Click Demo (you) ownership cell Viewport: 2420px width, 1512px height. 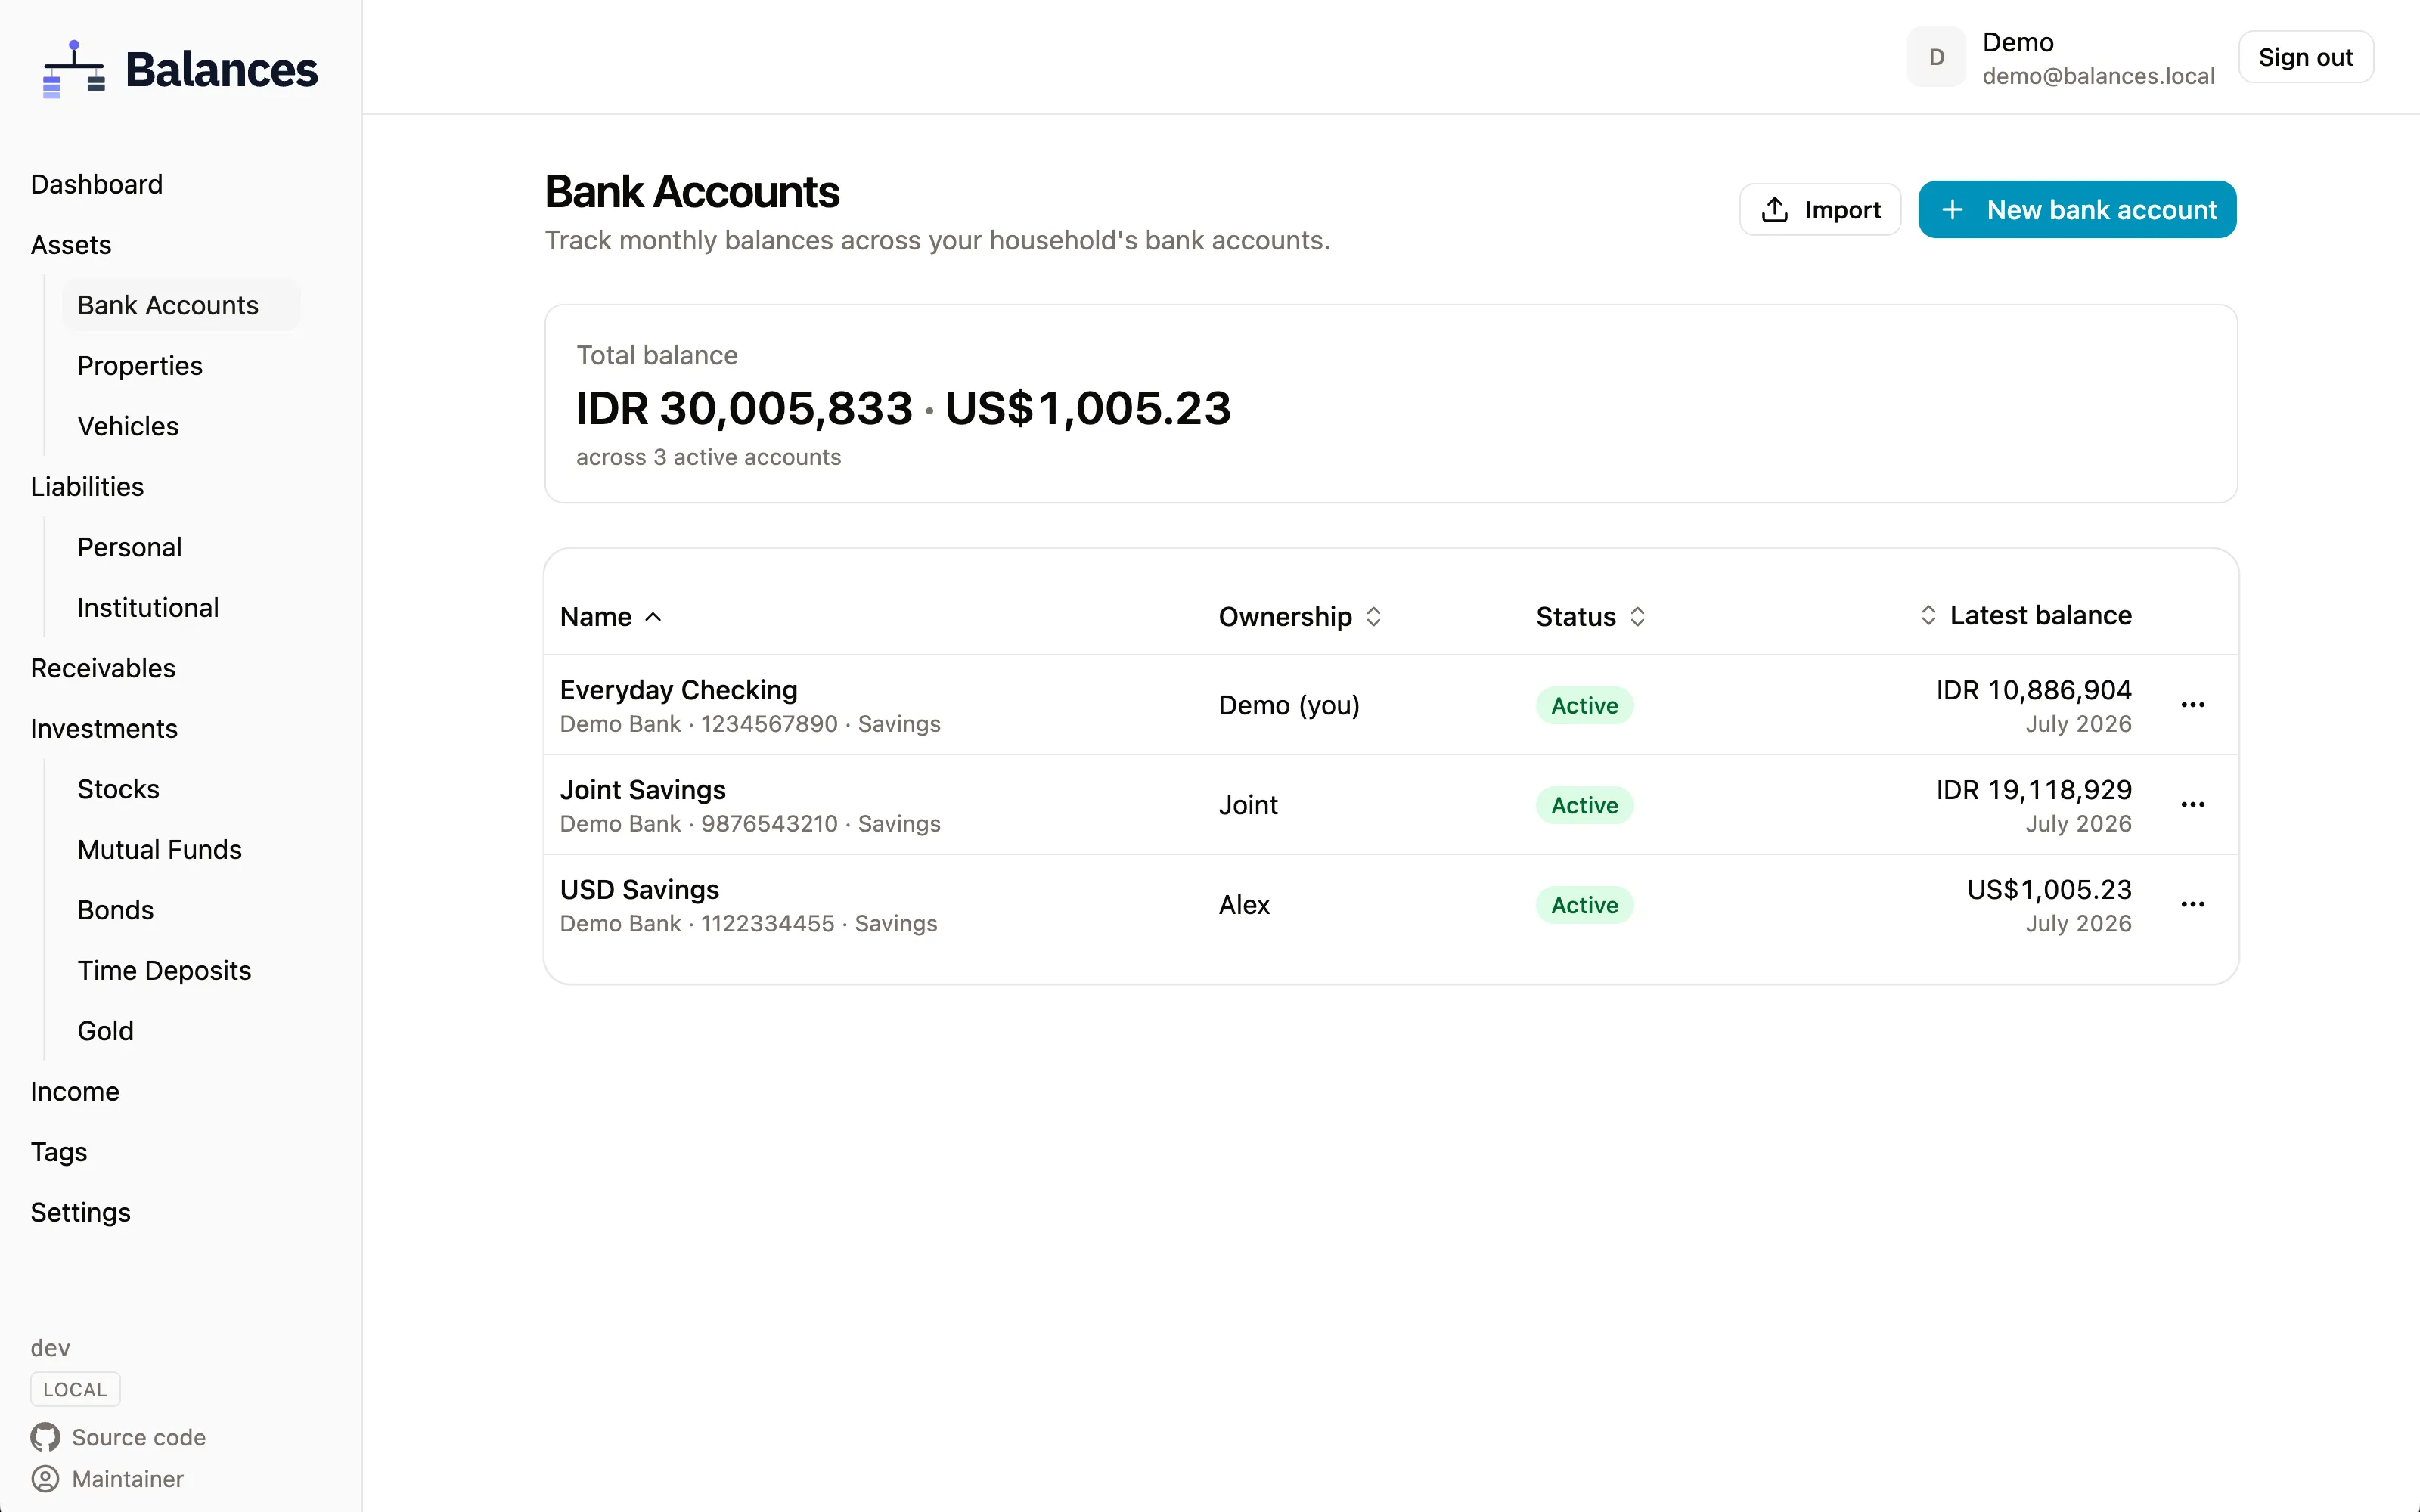1289,706
